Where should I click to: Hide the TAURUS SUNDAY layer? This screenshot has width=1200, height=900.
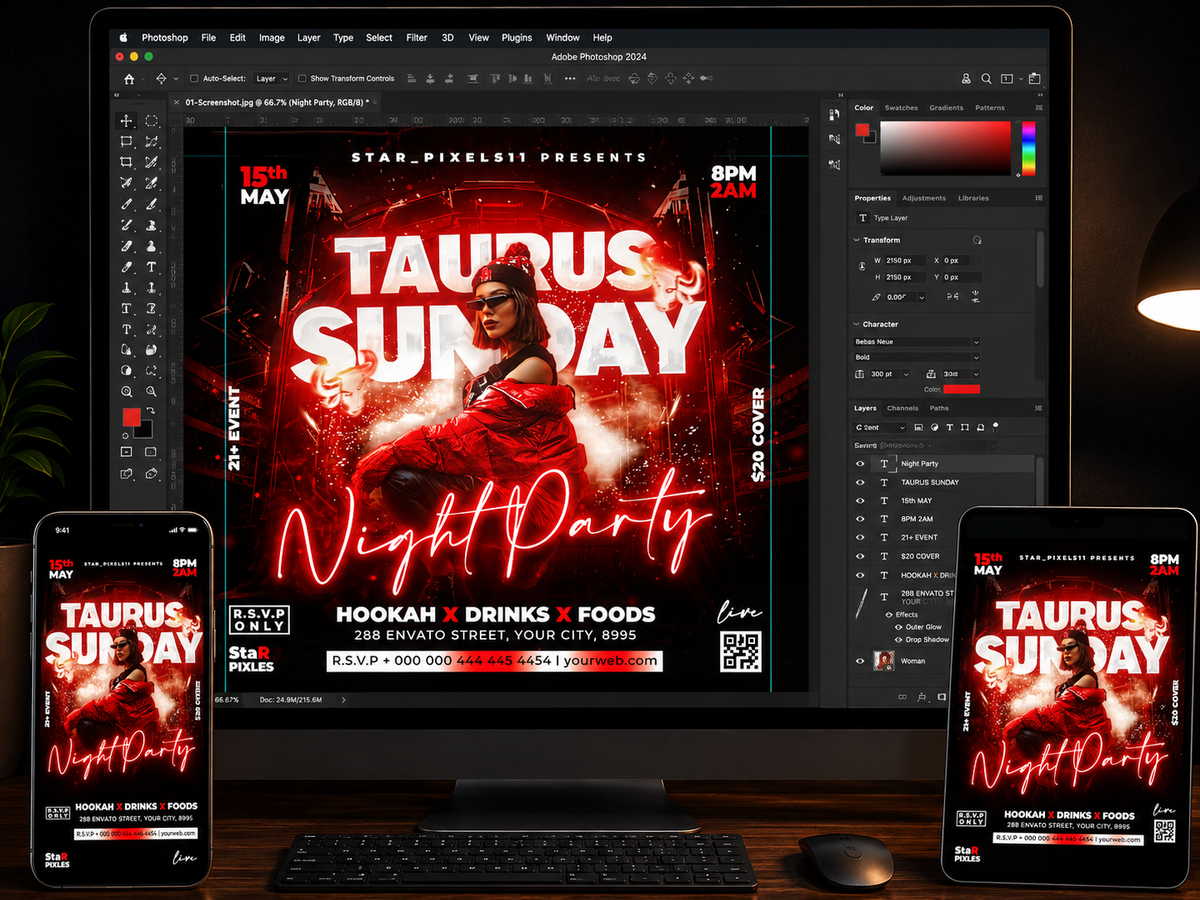[x=860, y=482]
